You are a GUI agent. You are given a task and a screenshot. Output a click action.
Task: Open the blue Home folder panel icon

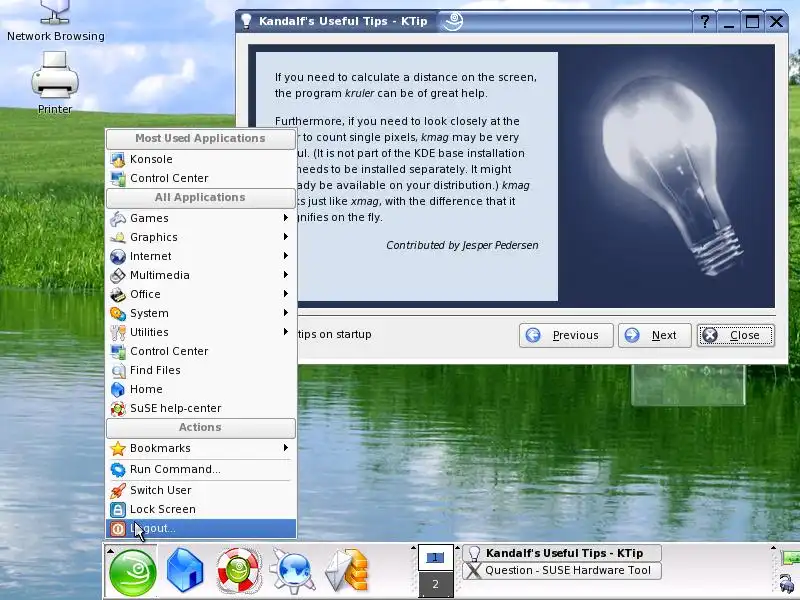185,570
